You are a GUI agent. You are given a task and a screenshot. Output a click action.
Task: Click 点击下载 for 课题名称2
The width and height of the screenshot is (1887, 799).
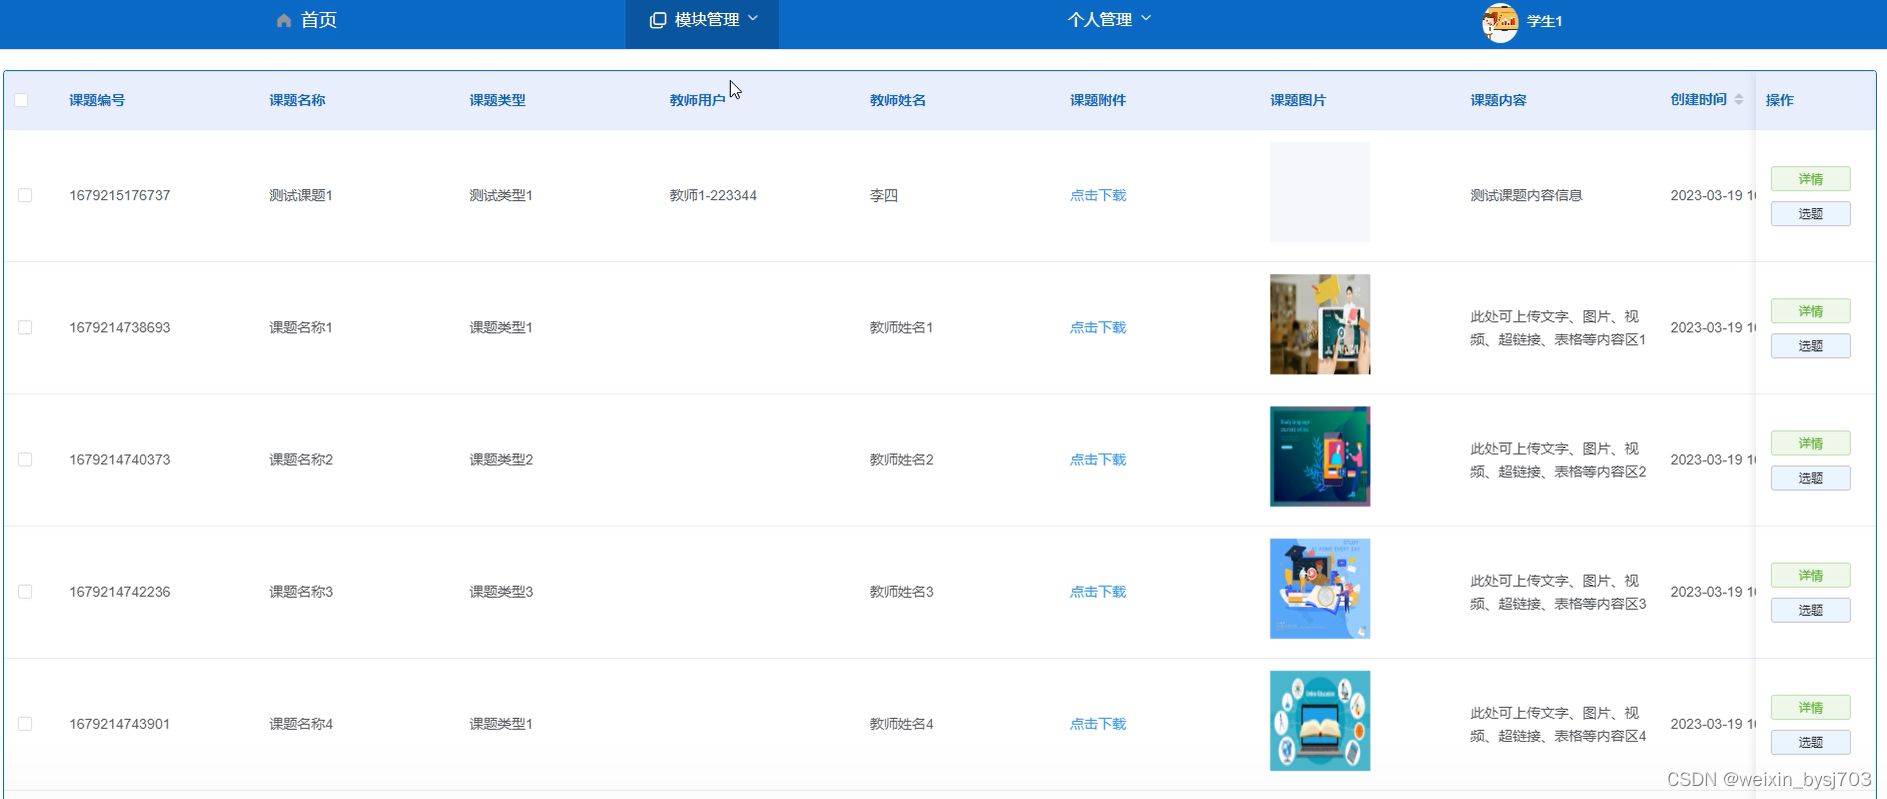(x=1098, y=459)
